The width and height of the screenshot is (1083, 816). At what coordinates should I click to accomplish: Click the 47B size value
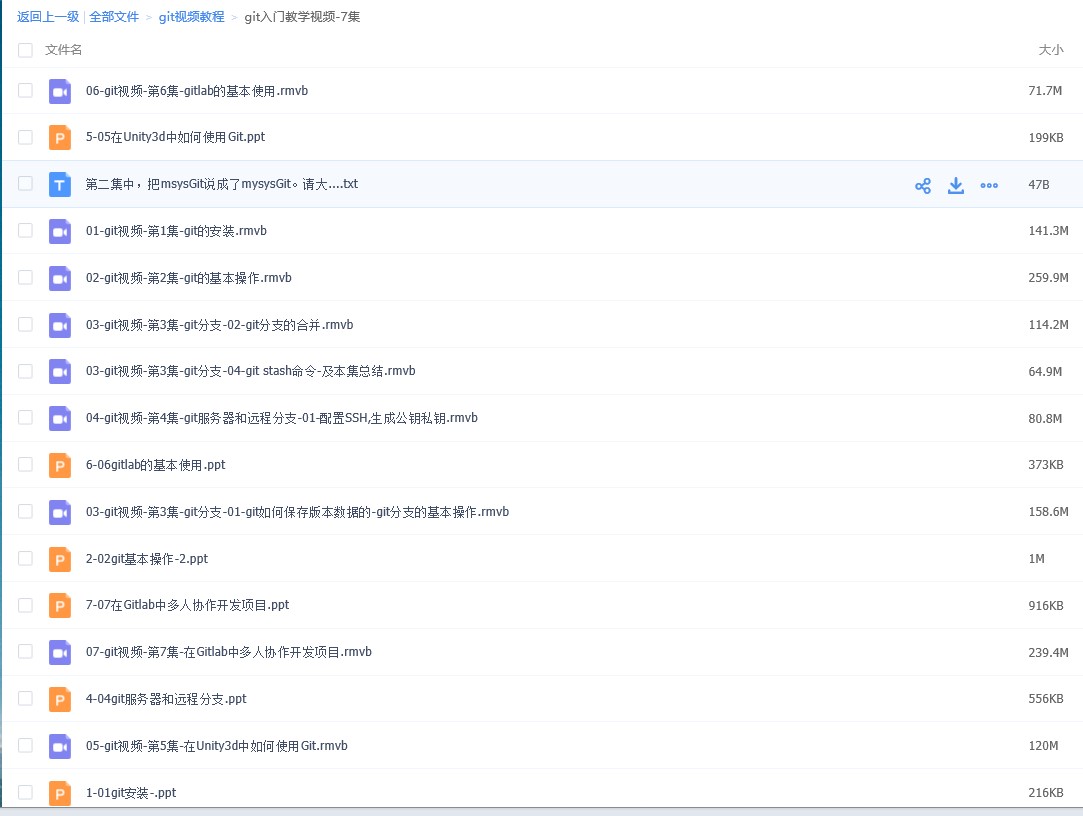[x=1039, y=184]
